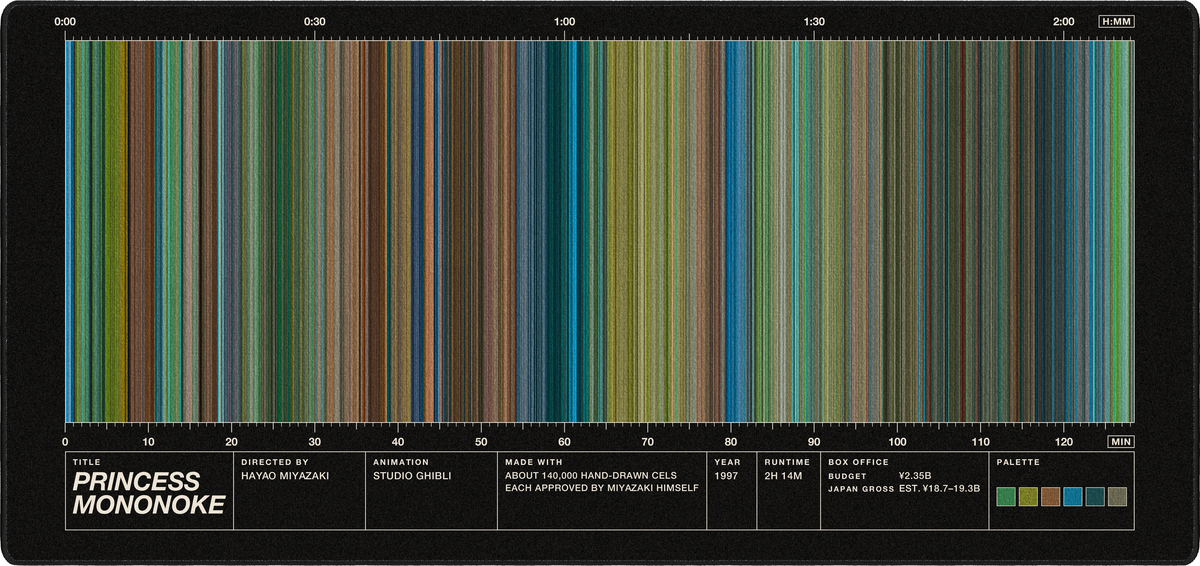
Task: Click the 20 minute axis label
Action: [231, 441]
